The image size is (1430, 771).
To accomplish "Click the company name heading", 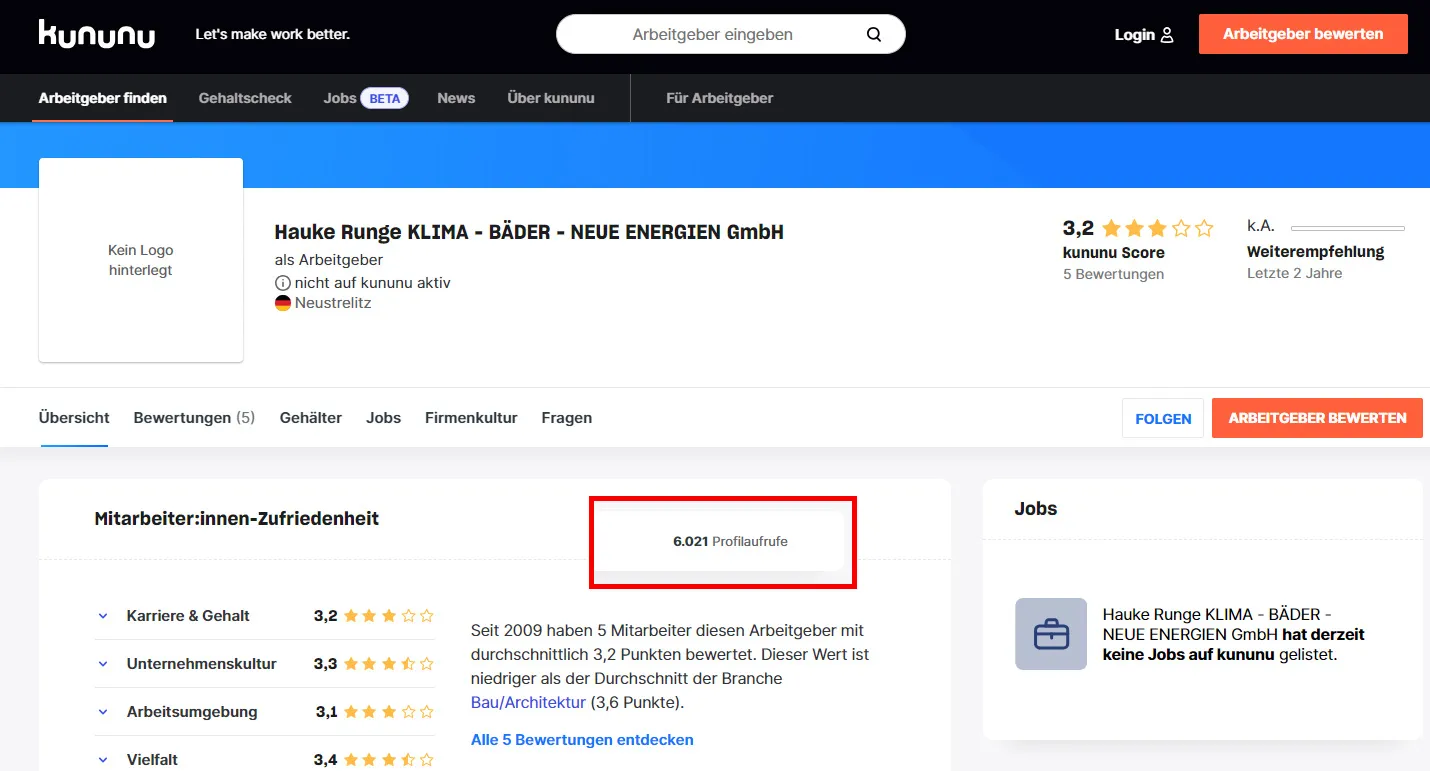I will coord(529,232).
